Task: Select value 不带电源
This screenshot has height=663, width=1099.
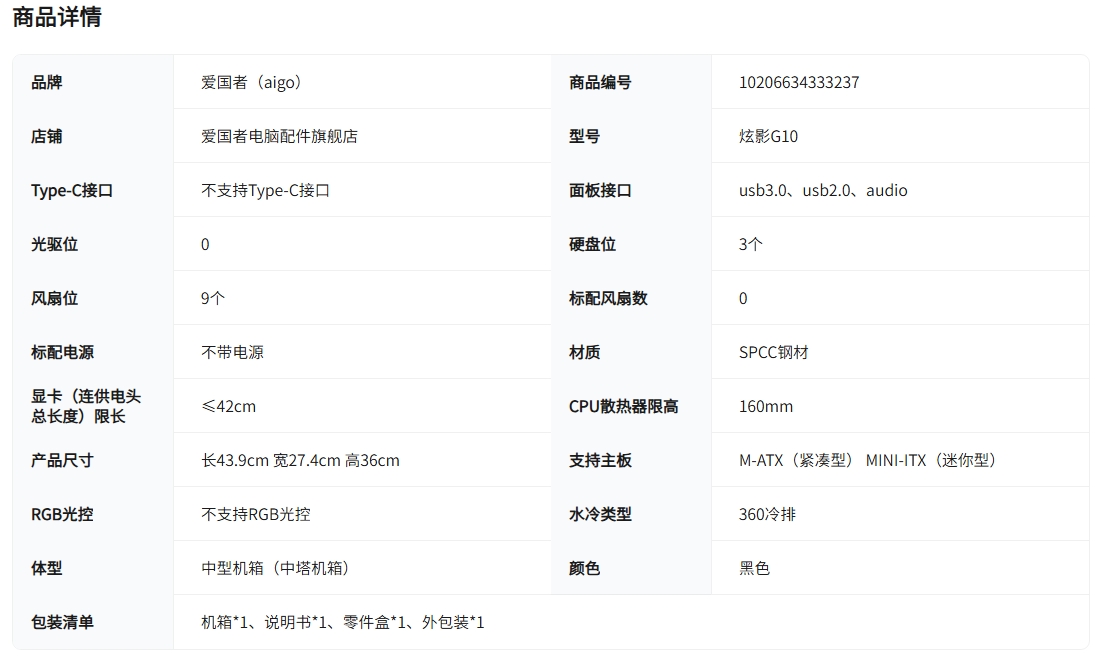Action: click(x=233, y=353)
